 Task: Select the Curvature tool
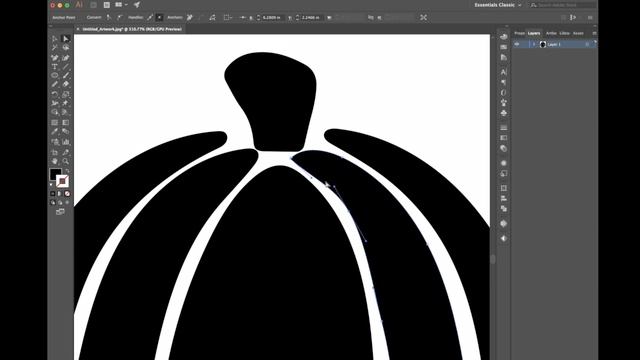pos(66,58)
